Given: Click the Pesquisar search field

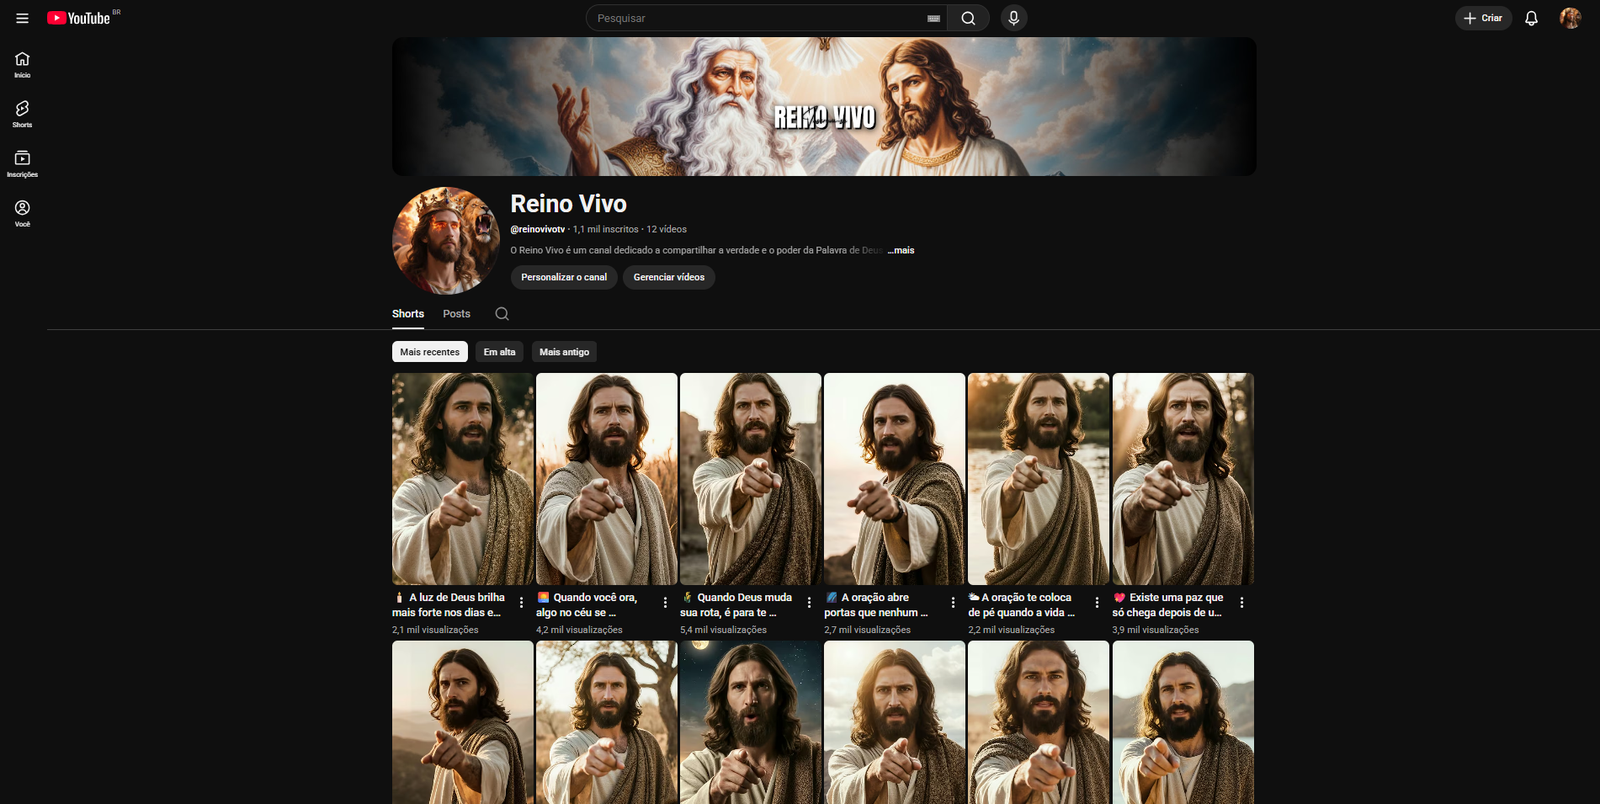Looking at the screenshot, I should [757, 18].
